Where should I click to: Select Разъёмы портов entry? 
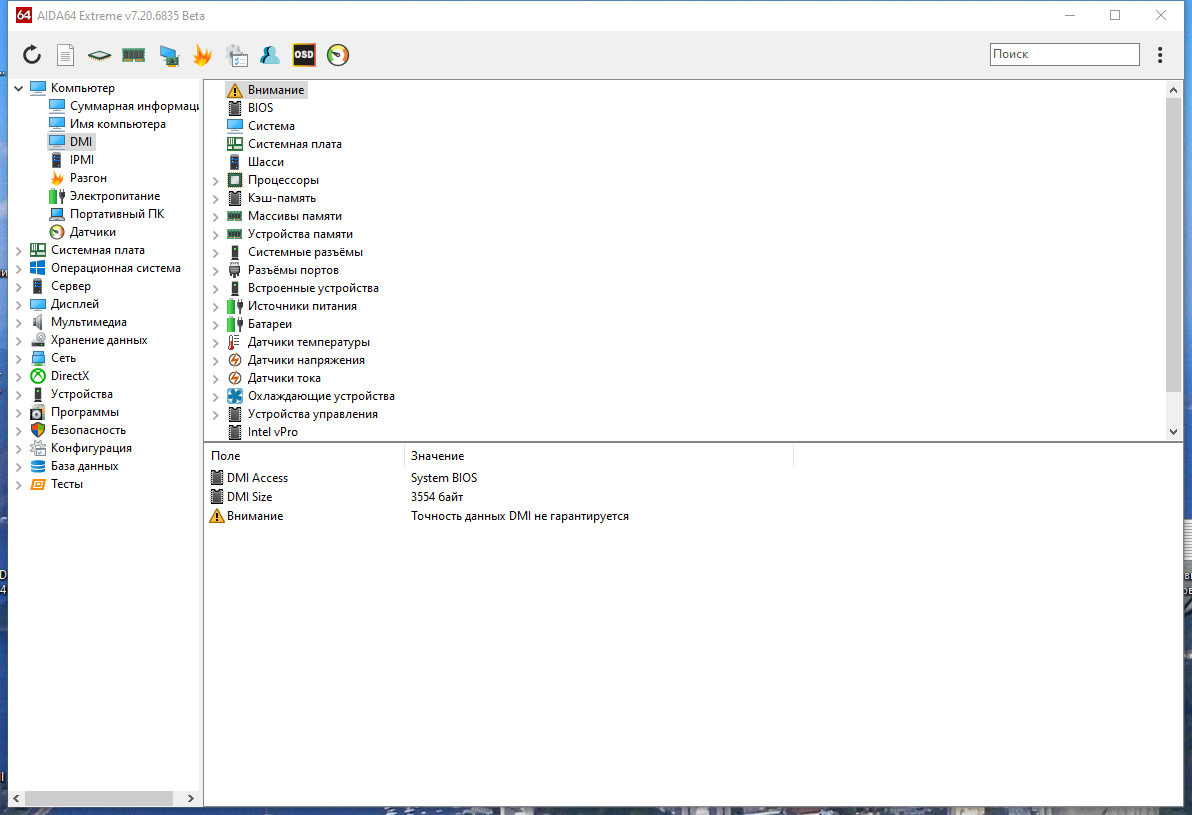click(283, 270)
